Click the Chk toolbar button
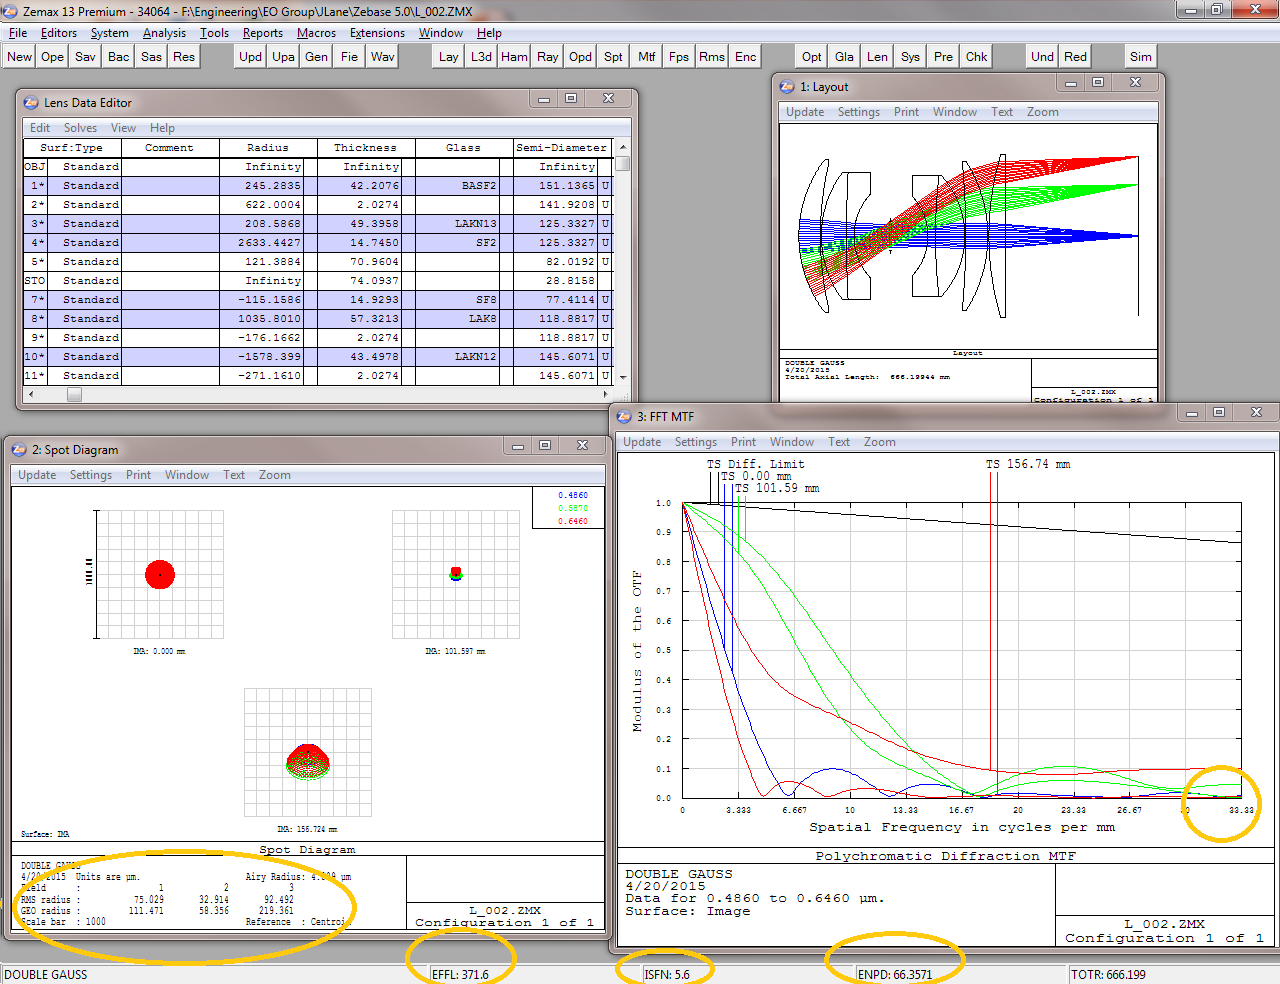This screenshot has height=984, width=1280. tap(976, 57)
